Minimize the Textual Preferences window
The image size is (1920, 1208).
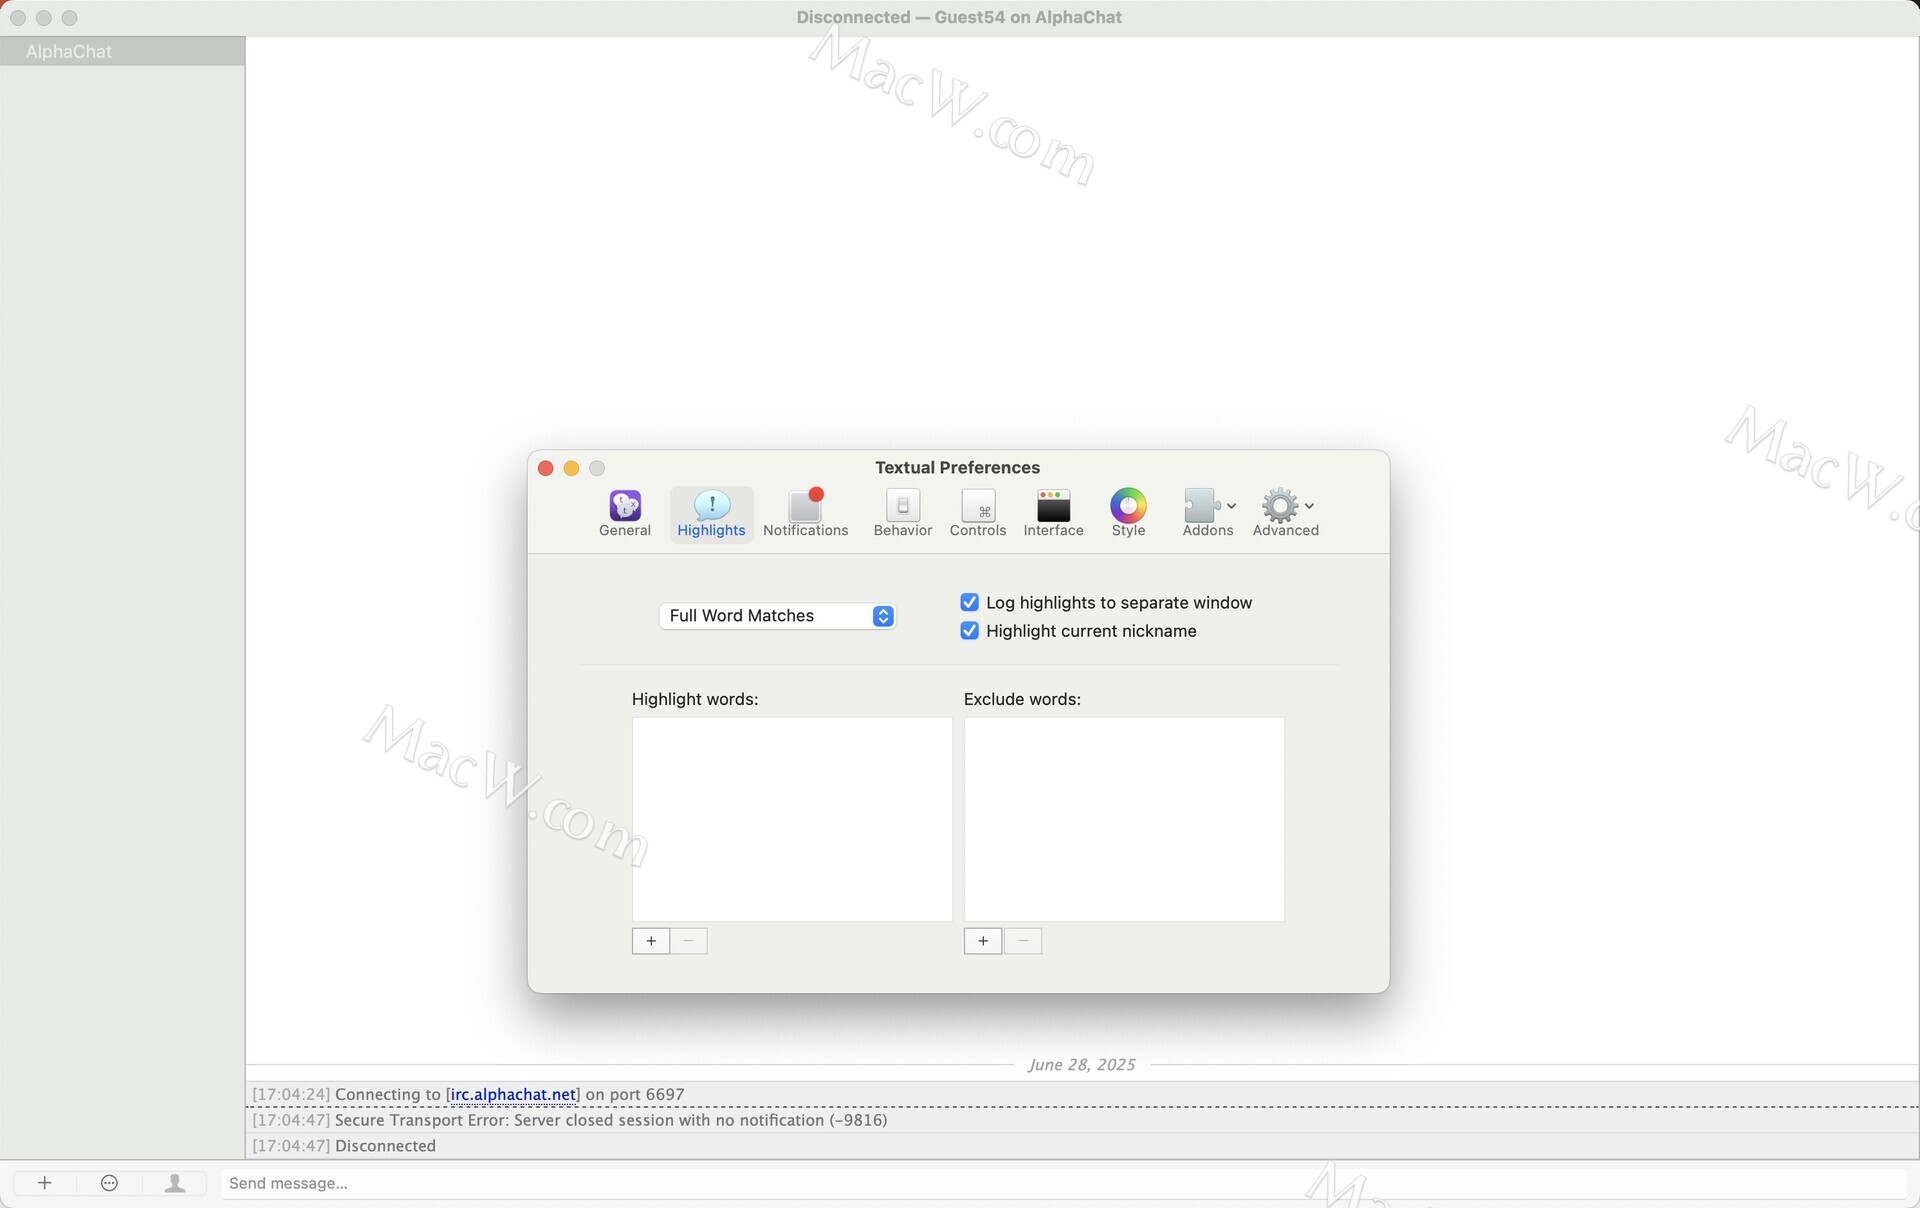pos(571,468)
